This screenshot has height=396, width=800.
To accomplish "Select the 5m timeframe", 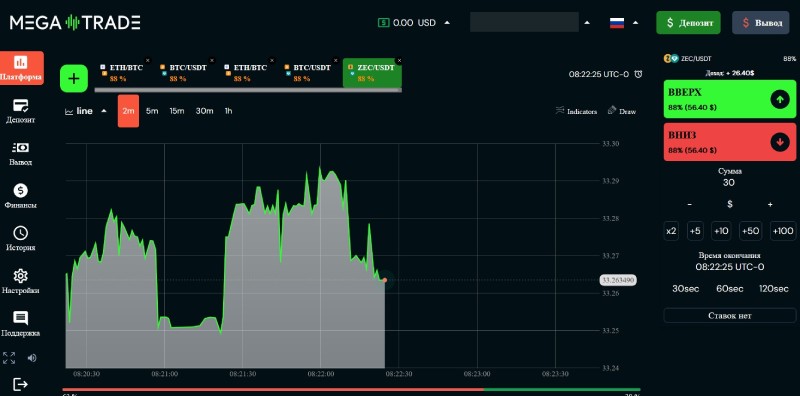I will pos(152,111).
